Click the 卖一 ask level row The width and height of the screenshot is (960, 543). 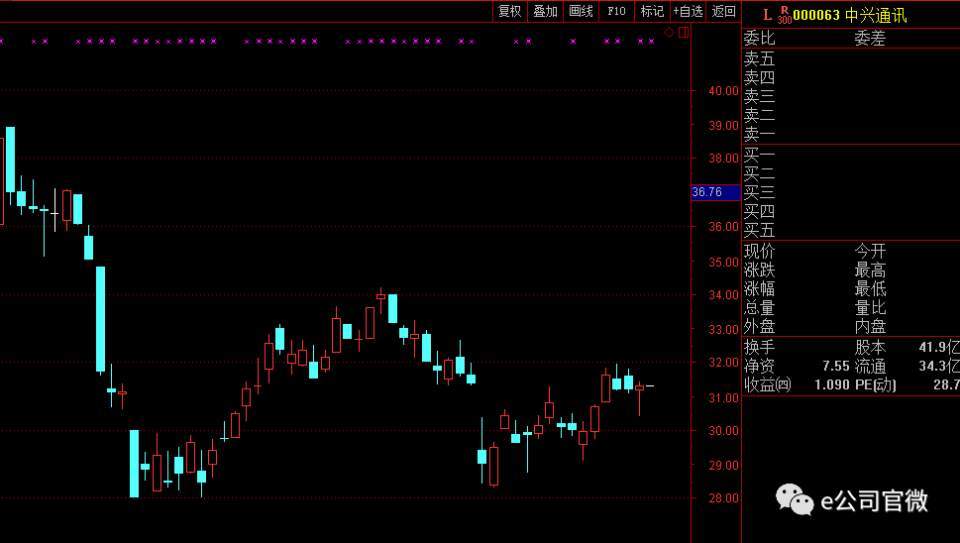(760, 134)
